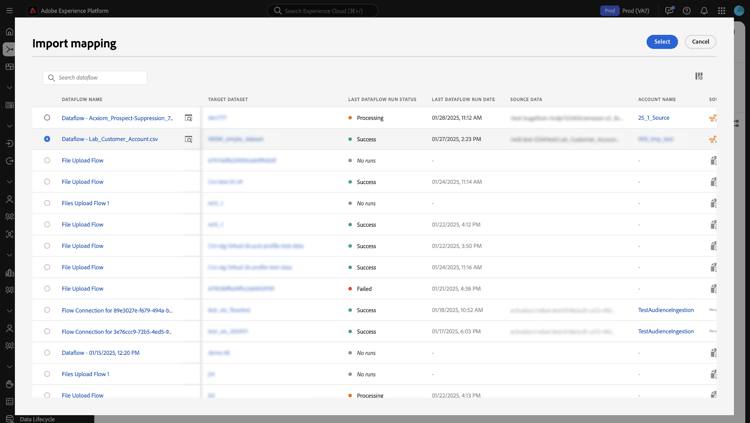
Task: Open the Prod (VA7) sandbox switcher
Action: 625,11
